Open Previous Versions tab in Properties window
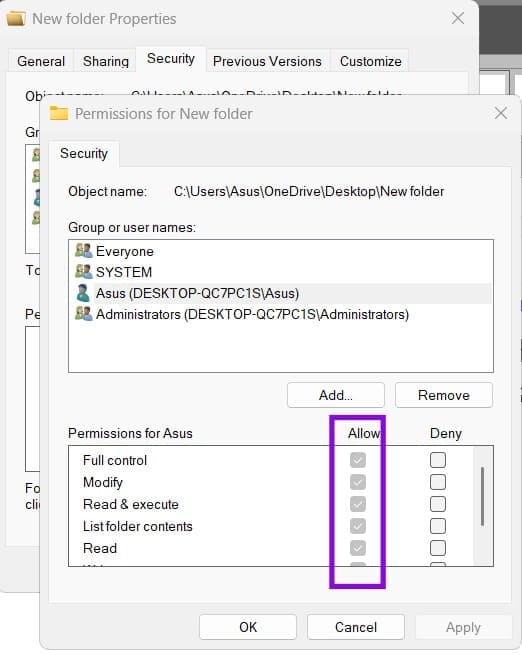Image resolution: width=522 pixels, height=655 pixels. (x=267, y=61)
